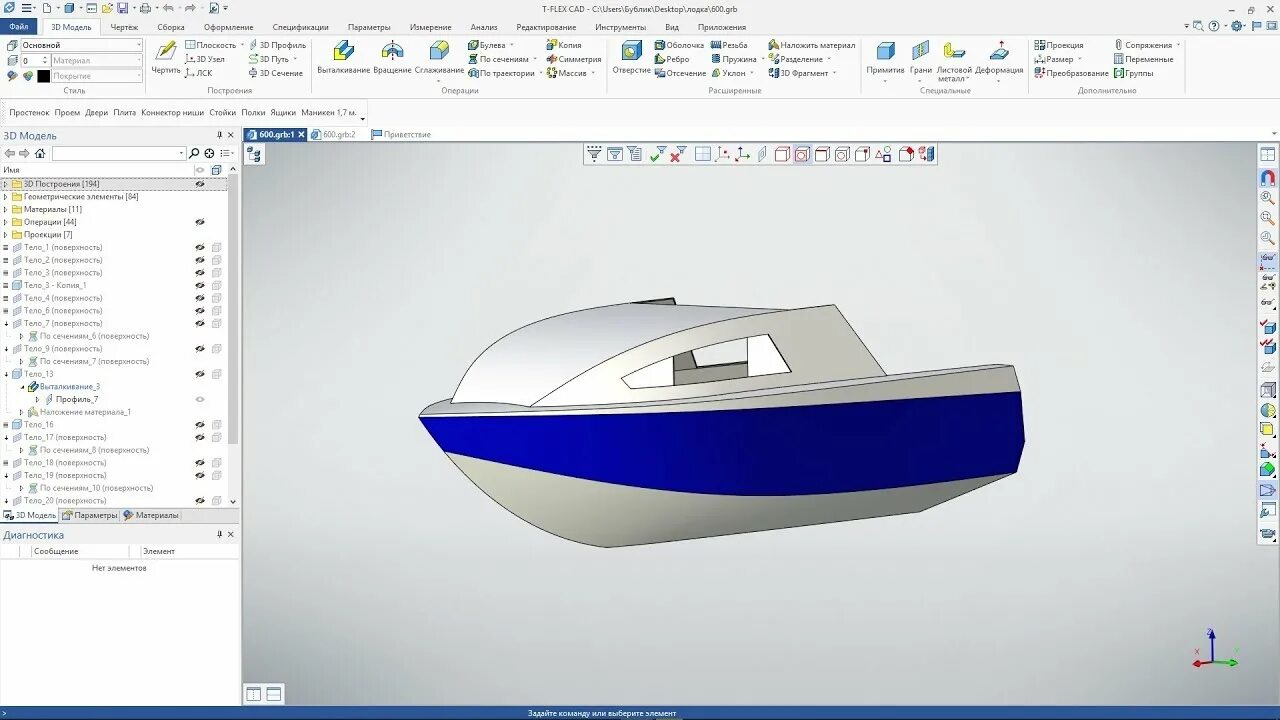Screen dimensions: 1280x720
Task: Open the Булева dropdown arrow
Action: click(x=512, y=45)
